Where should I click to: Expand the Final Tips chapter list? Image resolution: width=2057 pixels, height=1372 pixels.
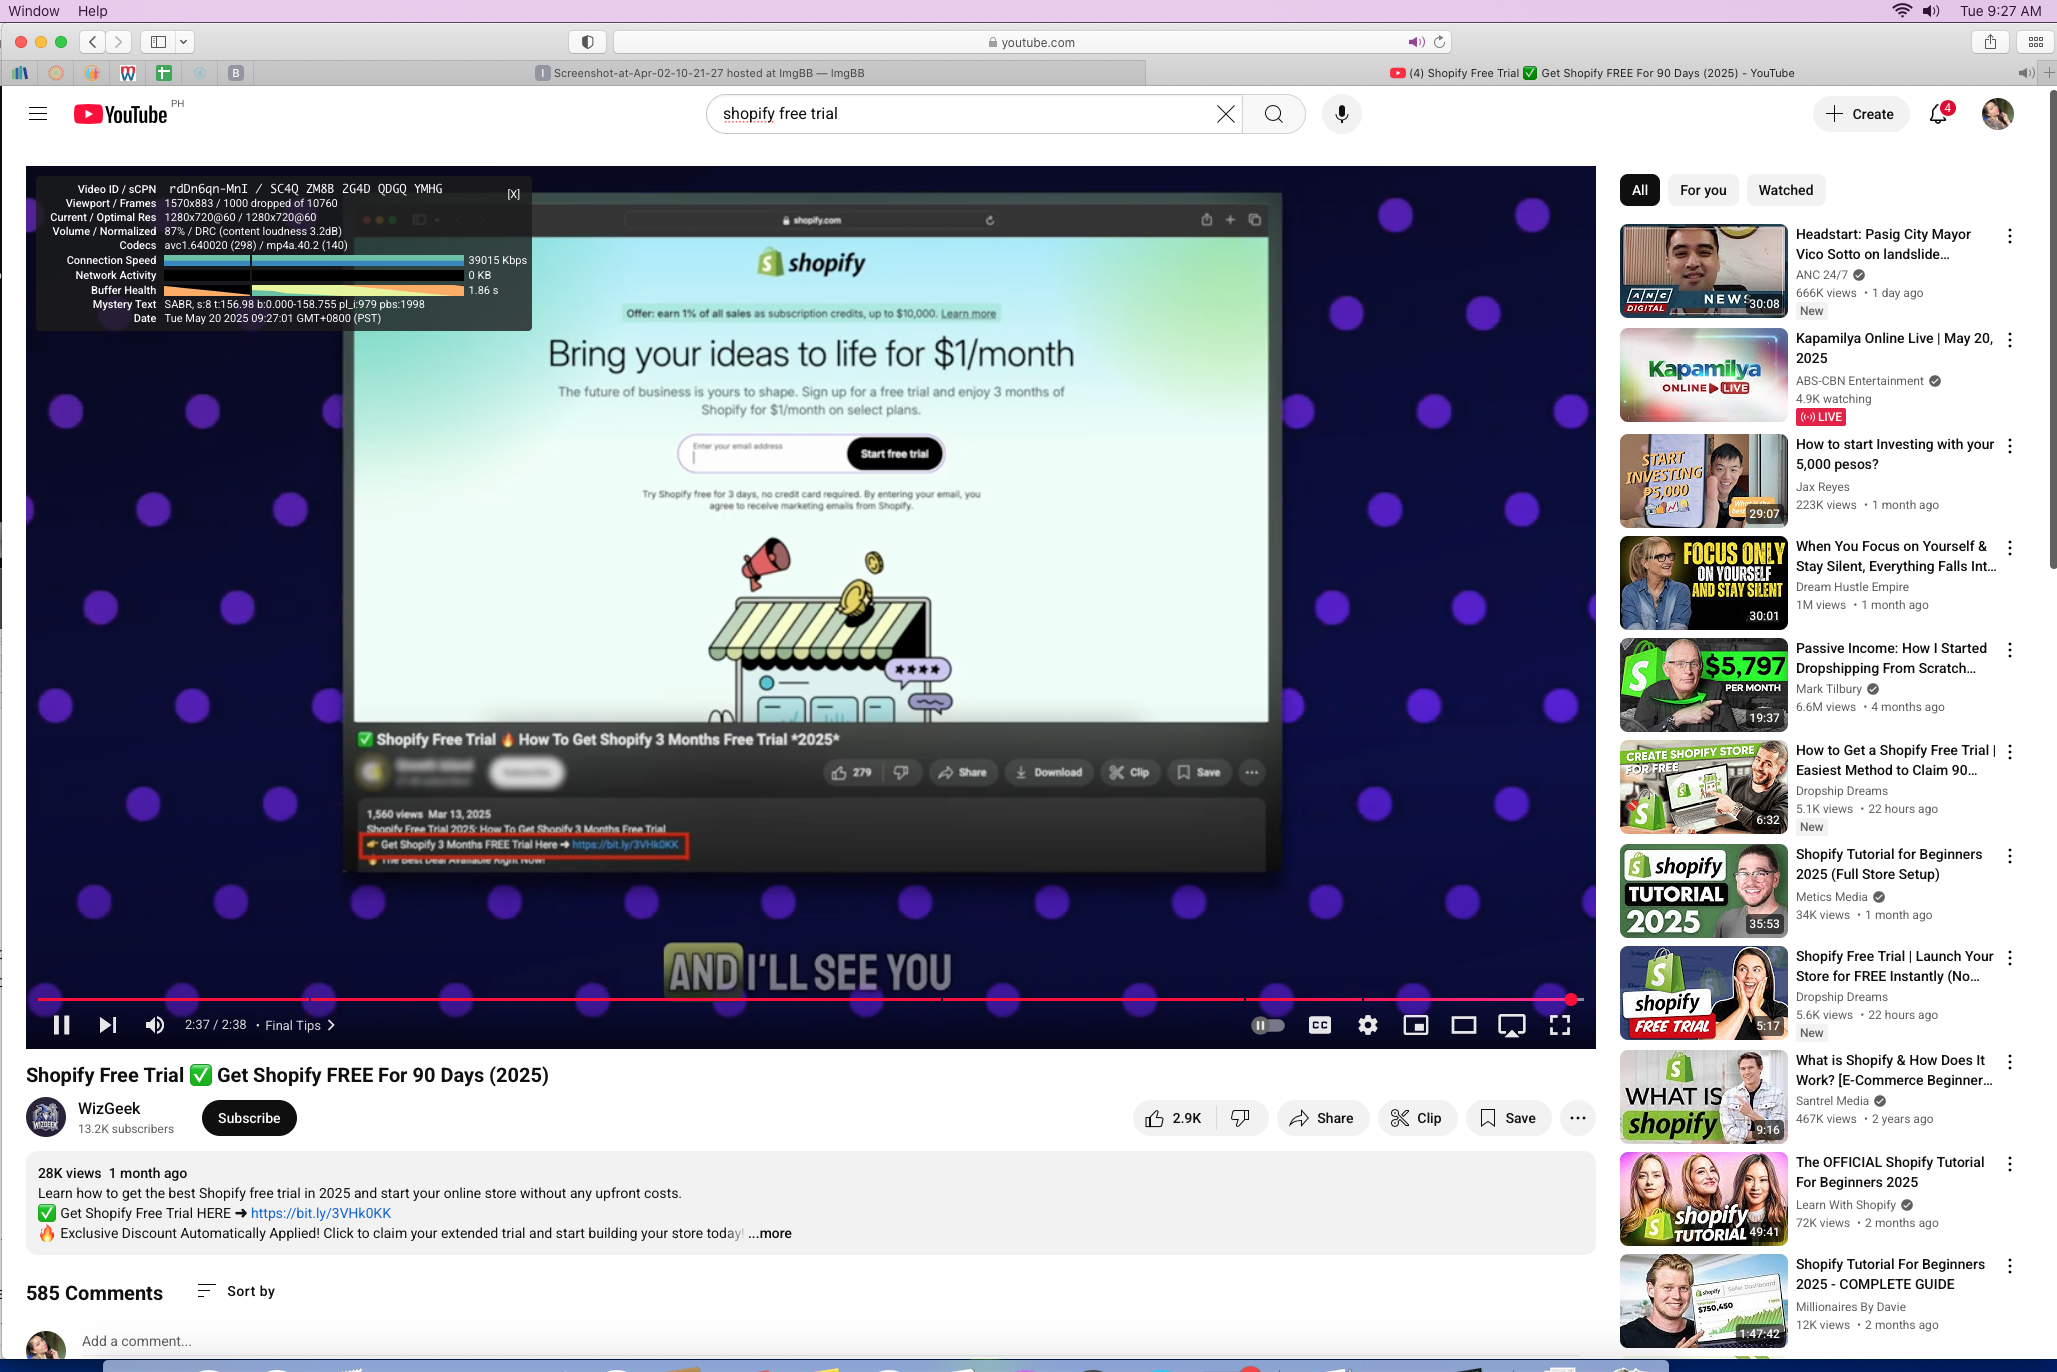click(x=300, y=1025)
